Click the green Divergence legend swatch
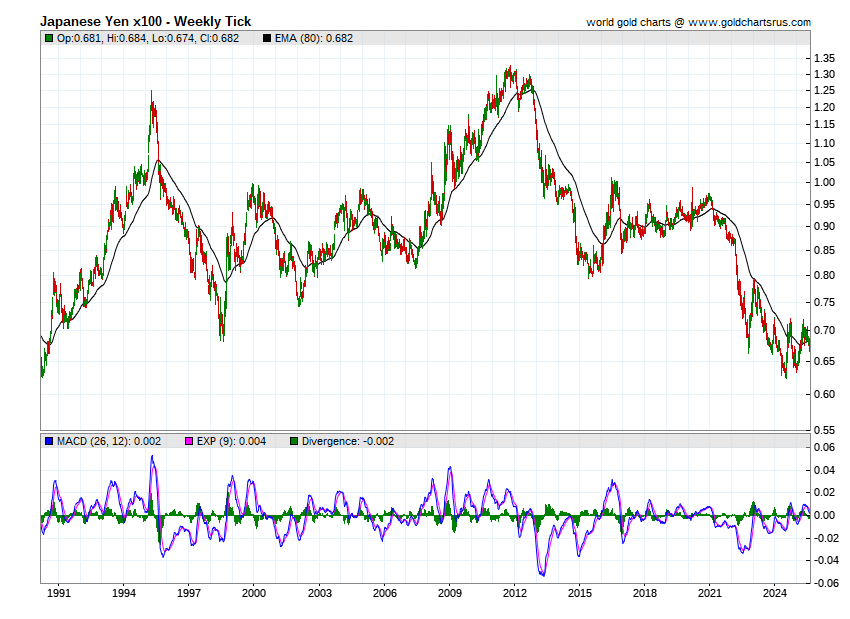850x619 pixels. 294,441
